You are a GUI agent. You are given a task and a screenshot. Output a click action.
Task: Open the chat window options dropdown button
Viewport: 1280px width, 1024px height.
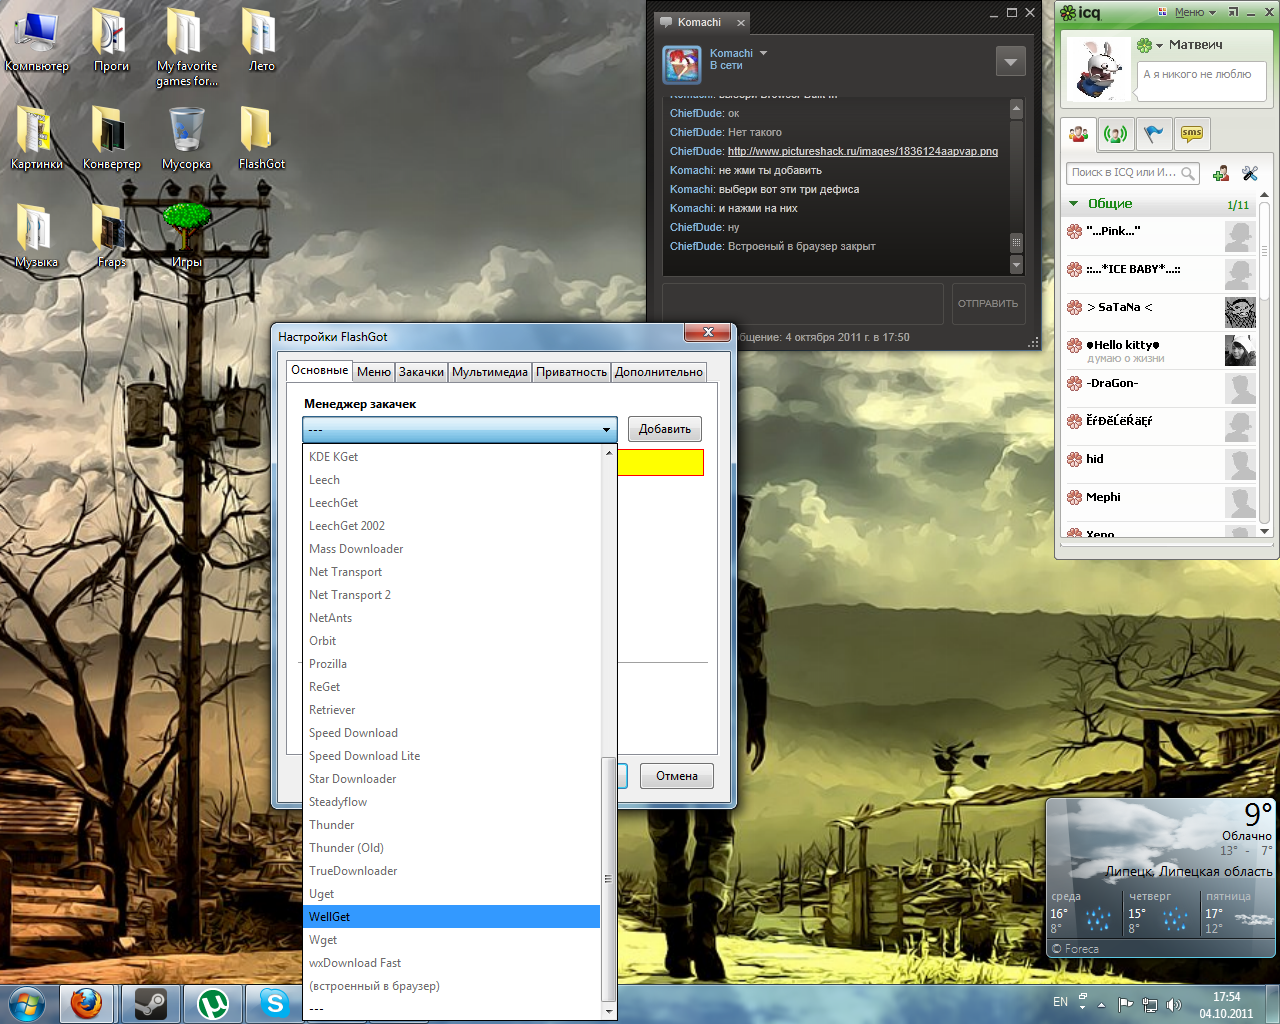coord(1011,62)
